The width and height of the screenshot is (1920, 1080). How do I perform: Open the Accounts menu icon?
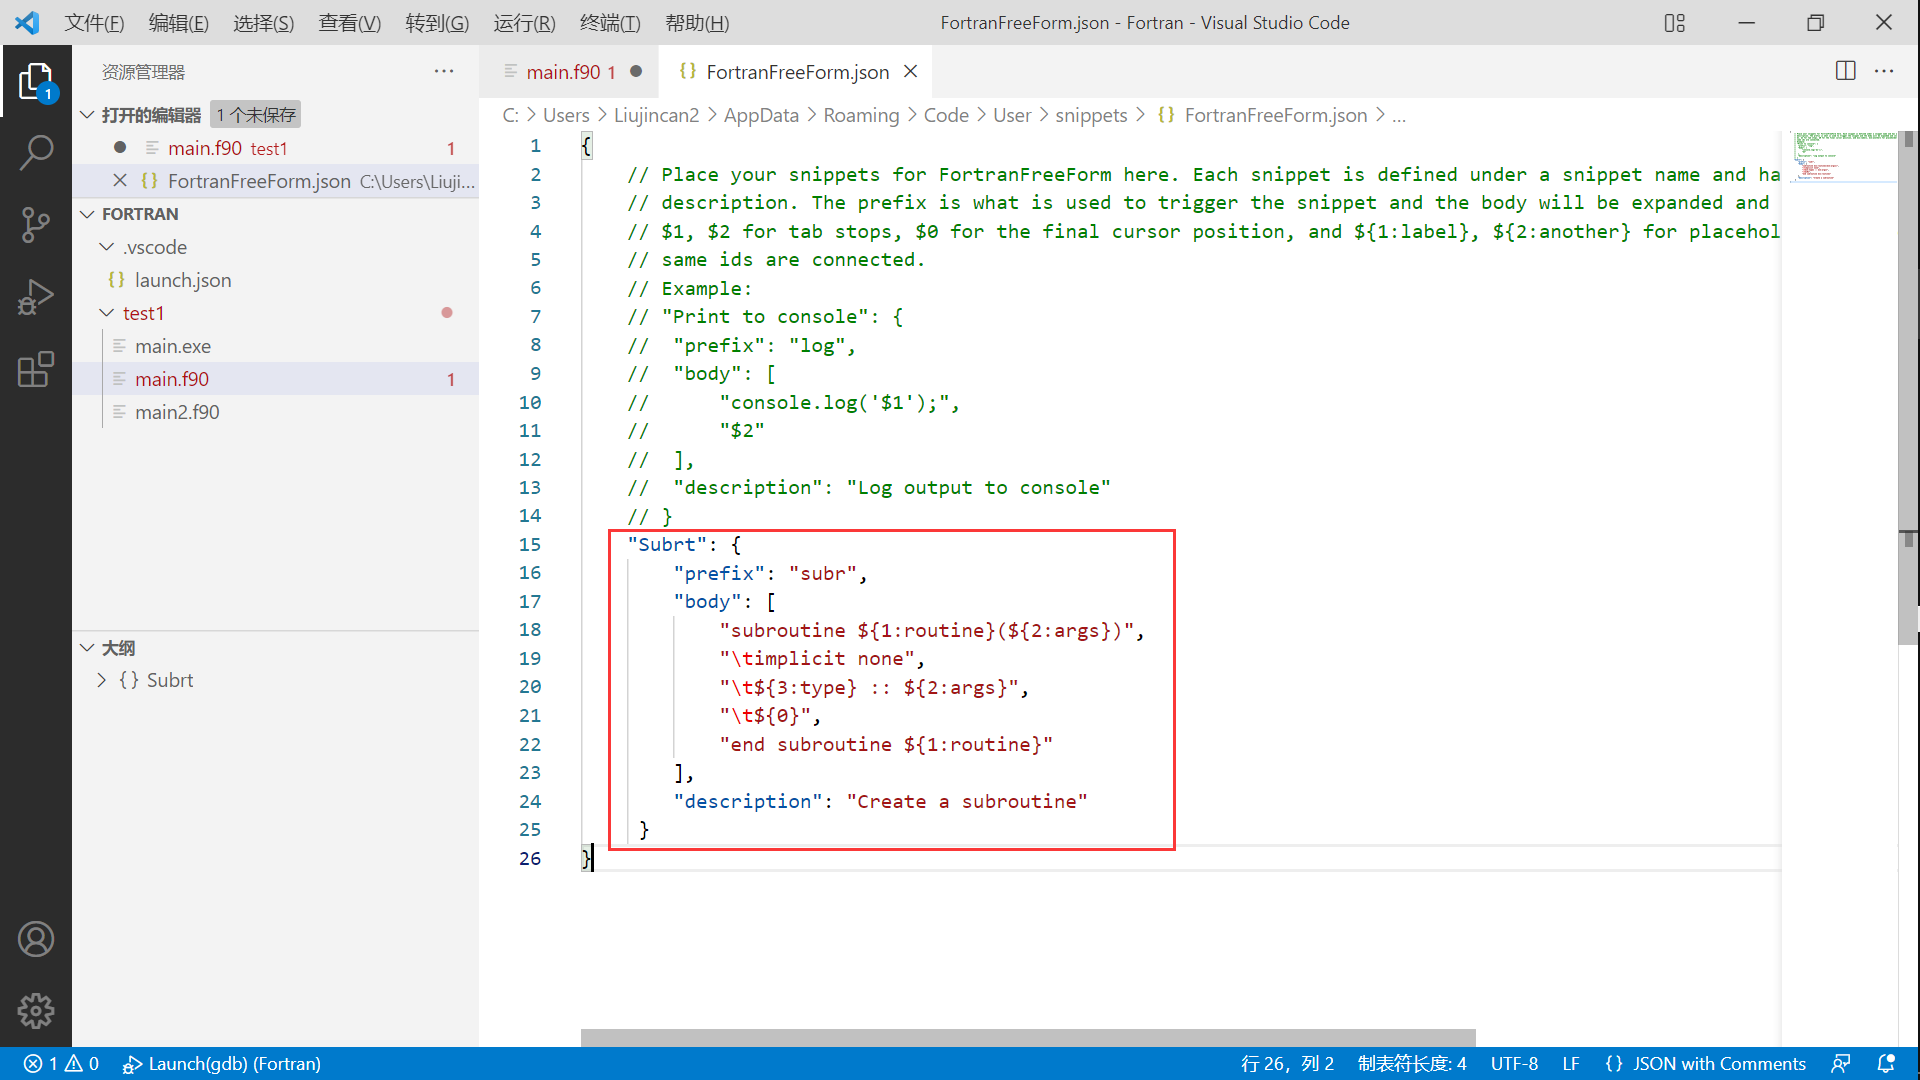(x=36, y=939)
